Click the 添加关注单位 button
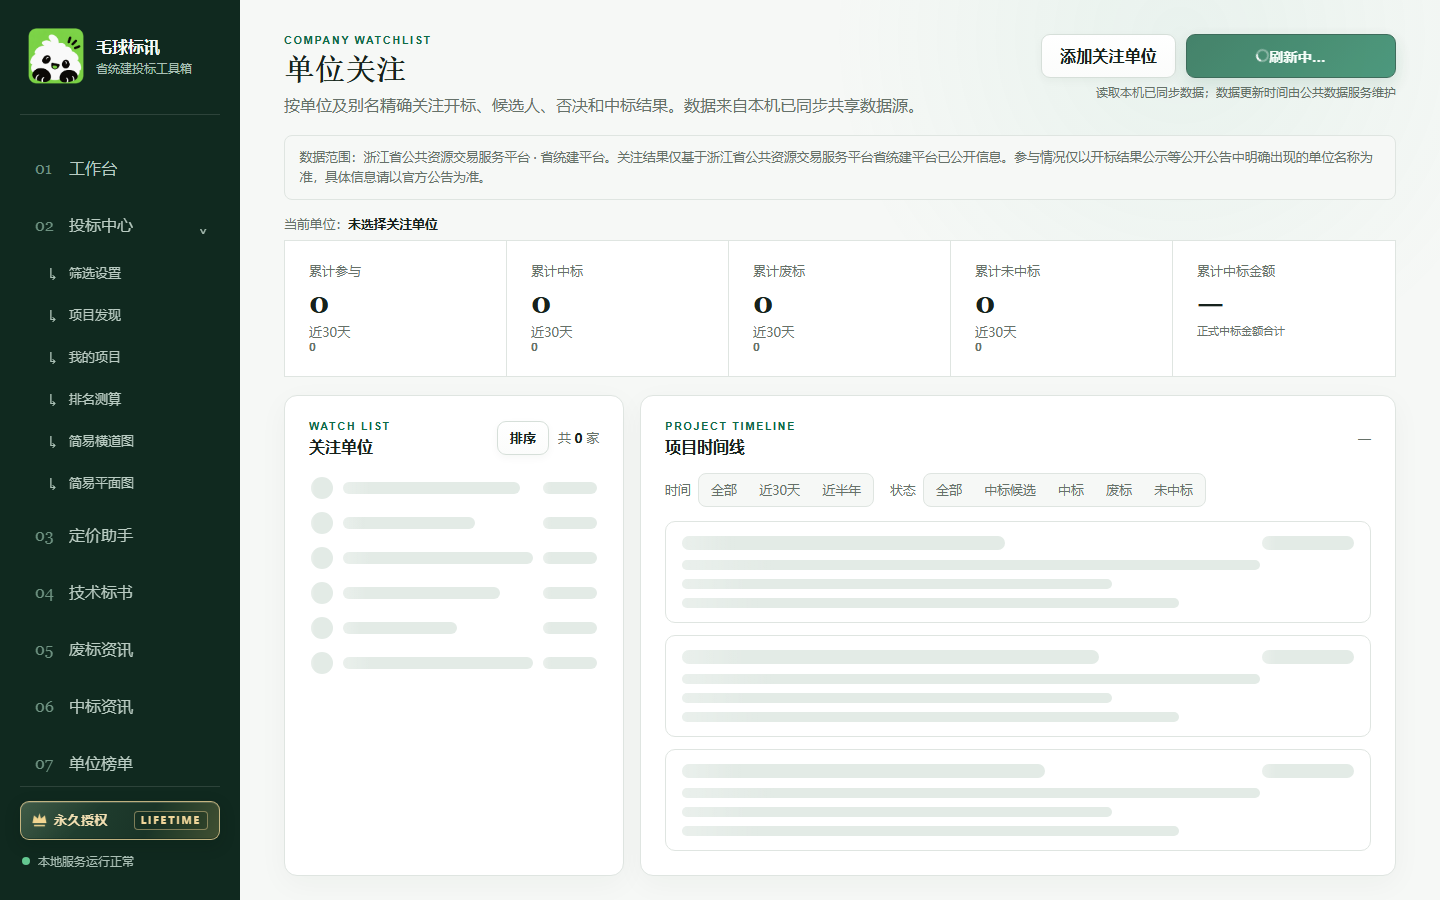This screenshot has width=1440, height=900. tap(1108, 56)
